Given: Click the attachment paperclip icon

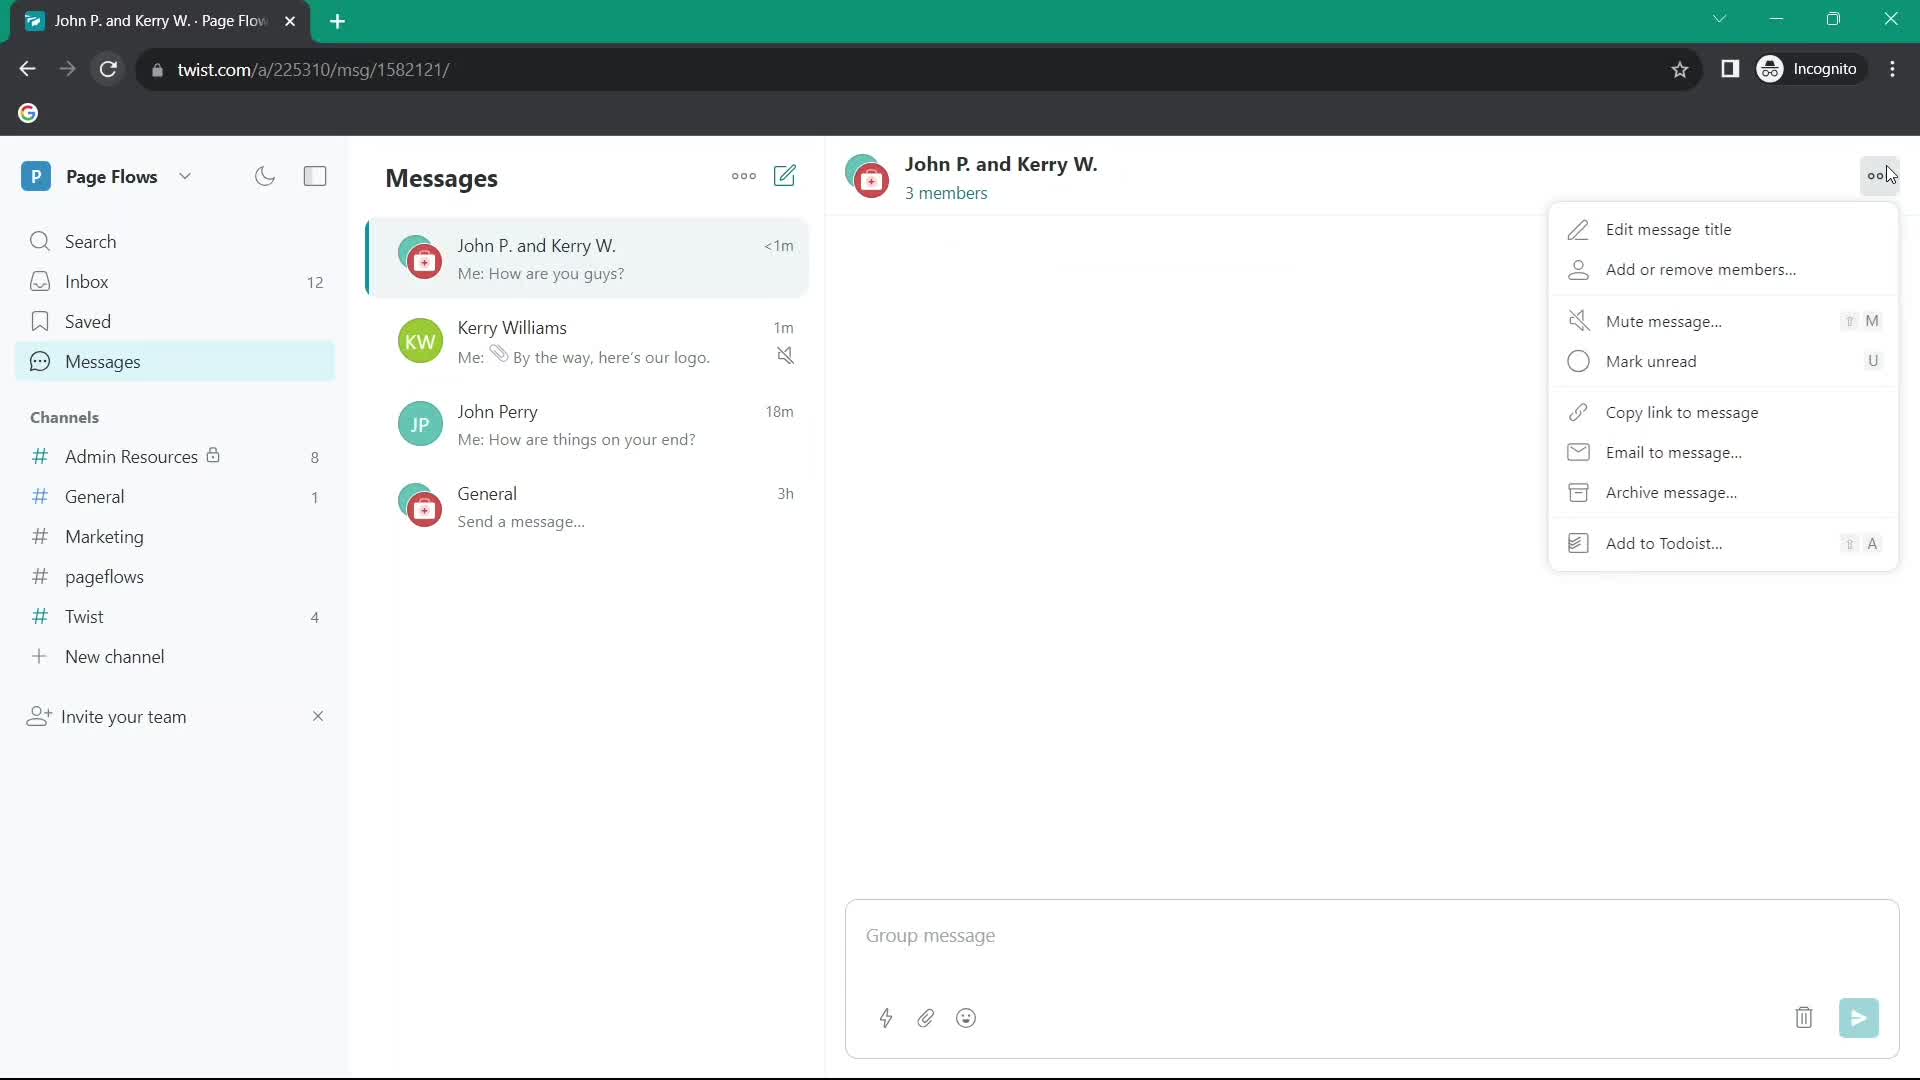Looking at the screenshot, I should (926, 1017).
